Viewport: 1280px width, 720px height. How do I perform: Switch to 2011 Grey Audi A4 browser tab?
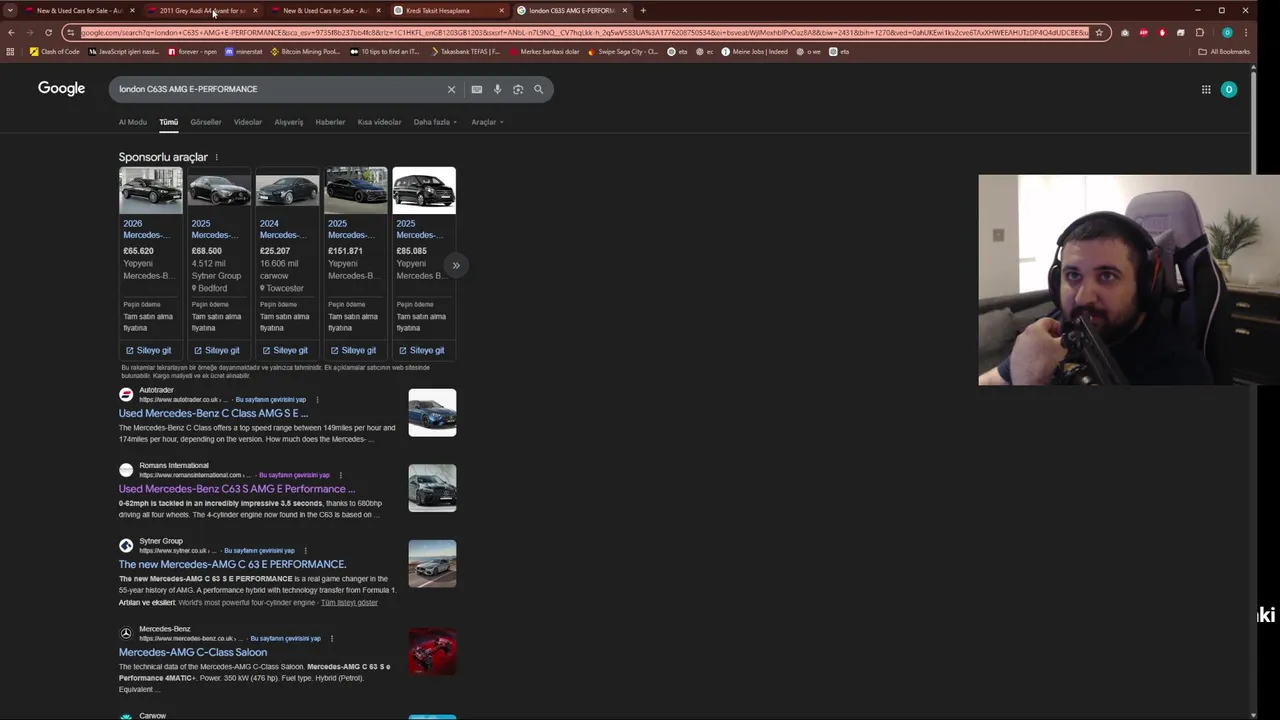(202, 10)
